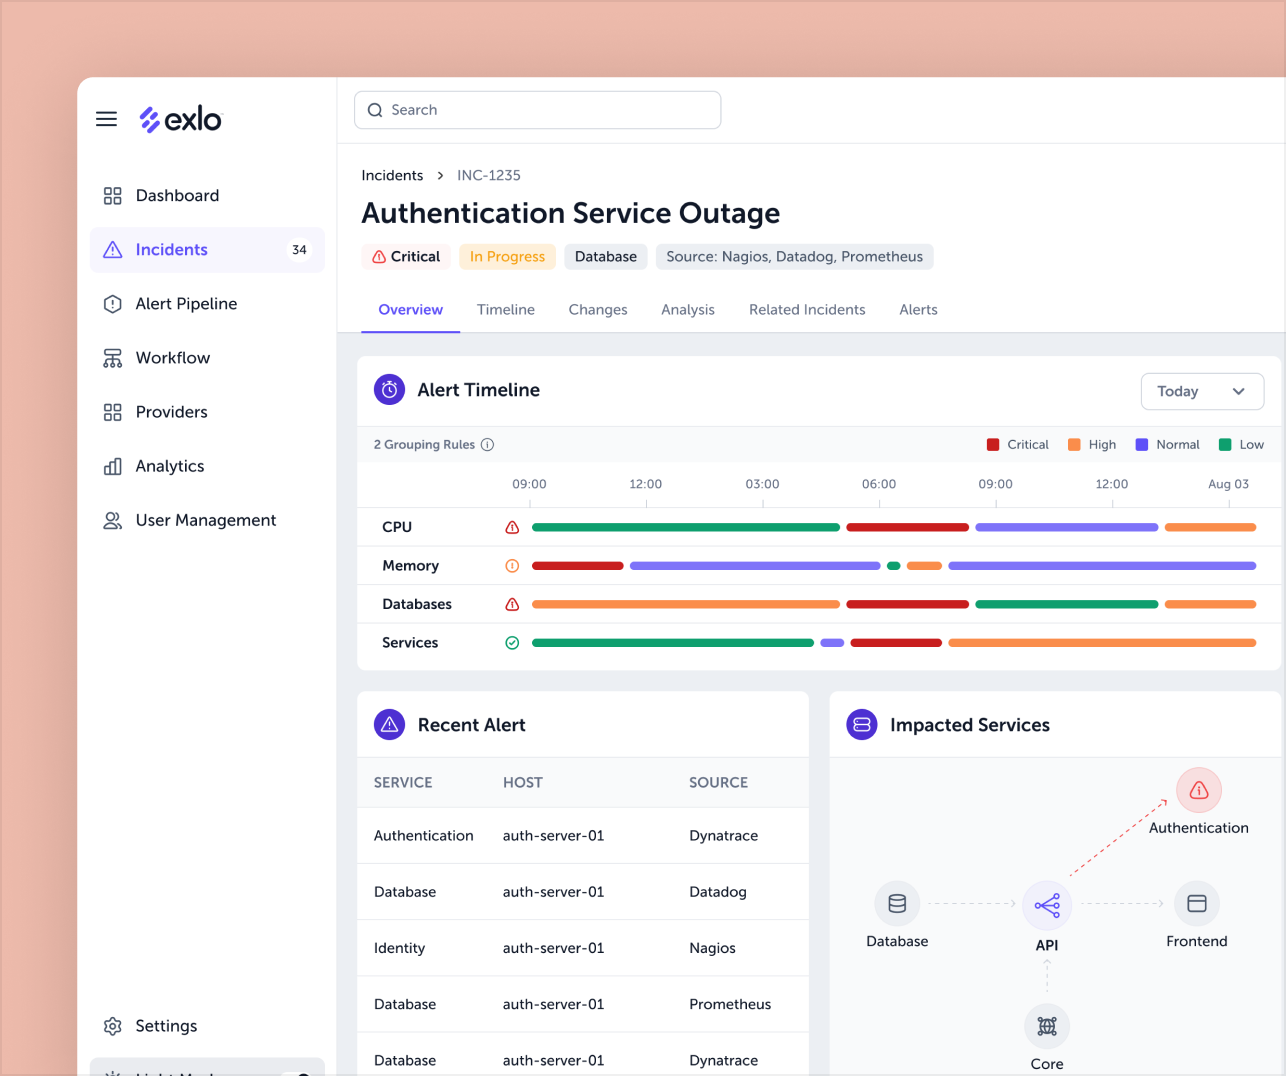
Task: Click the Incidents warning triangle icon
Action: (113, 250)
